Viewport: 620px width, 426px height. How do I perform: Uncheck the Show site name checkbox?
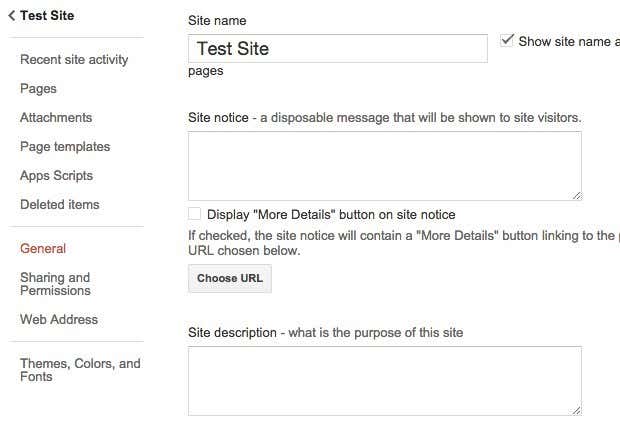pyautogui.click(x=507, y=40)
